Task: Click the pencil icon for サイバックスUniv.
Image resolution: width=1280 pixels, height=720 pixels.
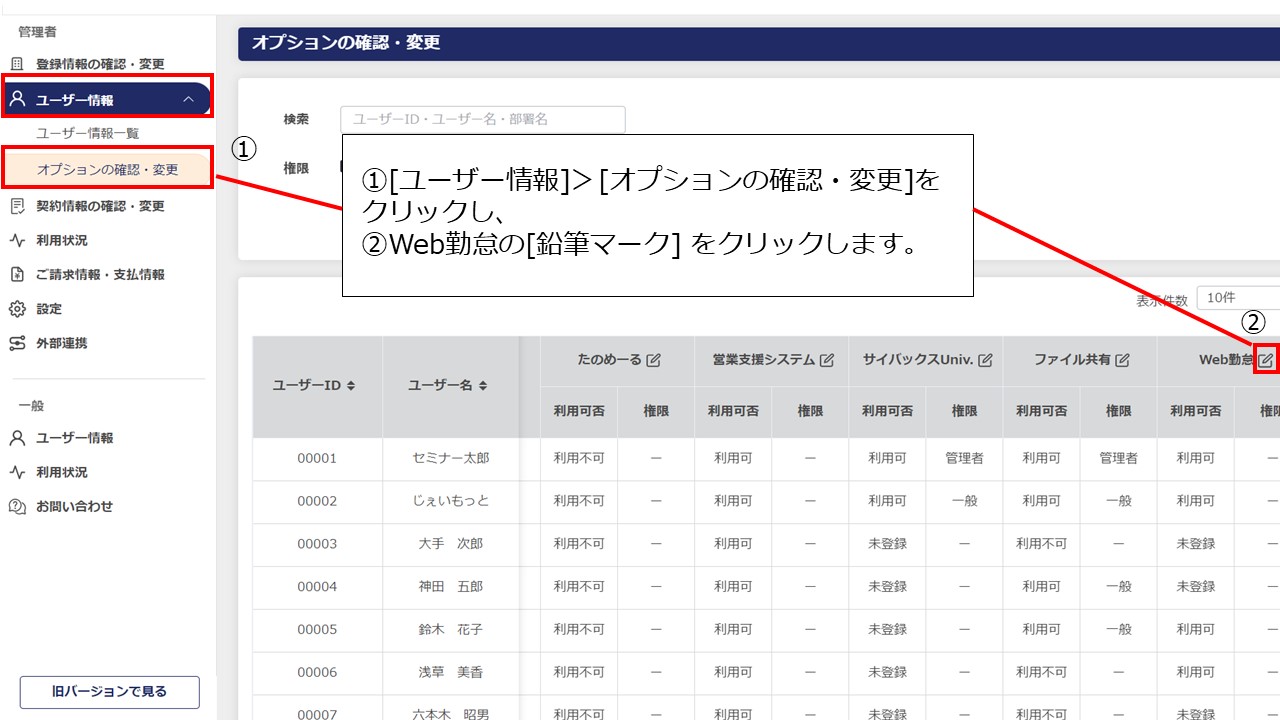Action: pyautogui.click(x=985, y=361)
